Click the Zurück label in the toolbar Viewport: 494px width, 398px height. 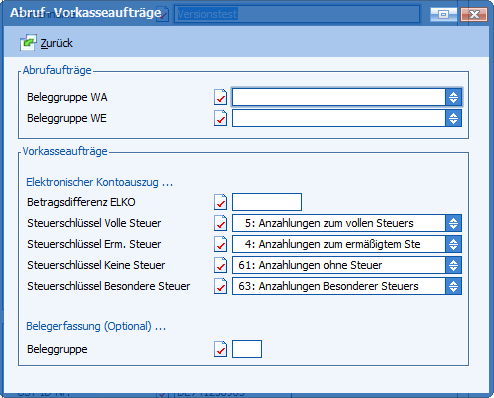click(57, 43)
